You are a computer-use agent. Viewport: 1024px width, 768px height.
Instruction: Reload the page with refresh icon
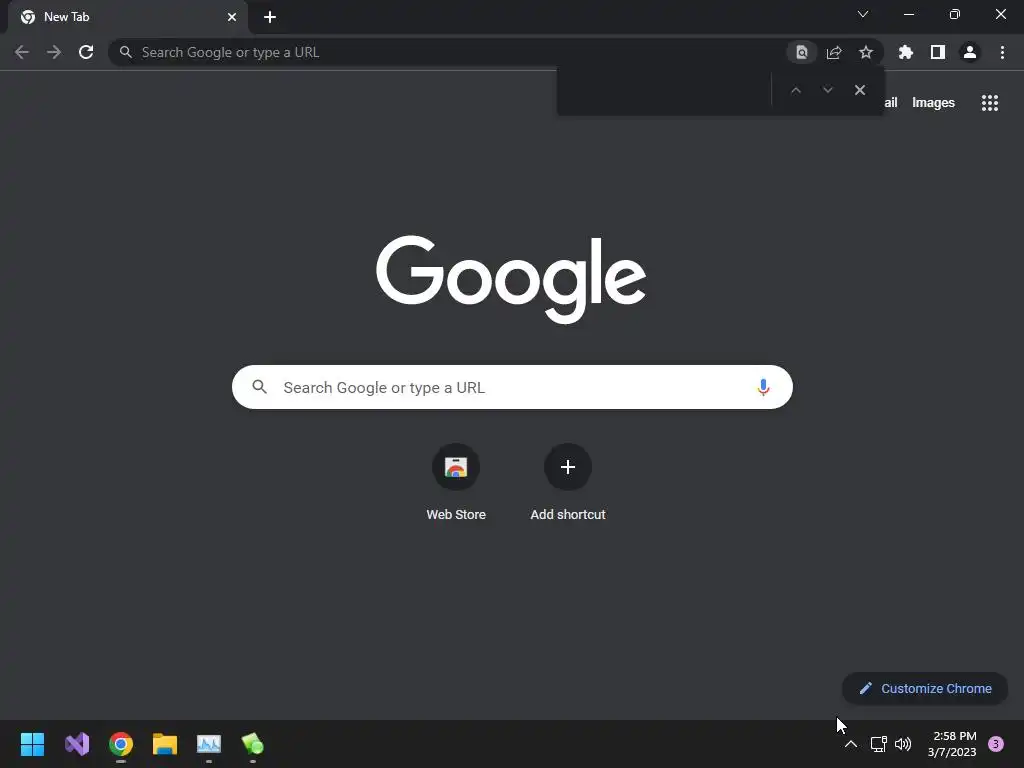click(86, 52)
